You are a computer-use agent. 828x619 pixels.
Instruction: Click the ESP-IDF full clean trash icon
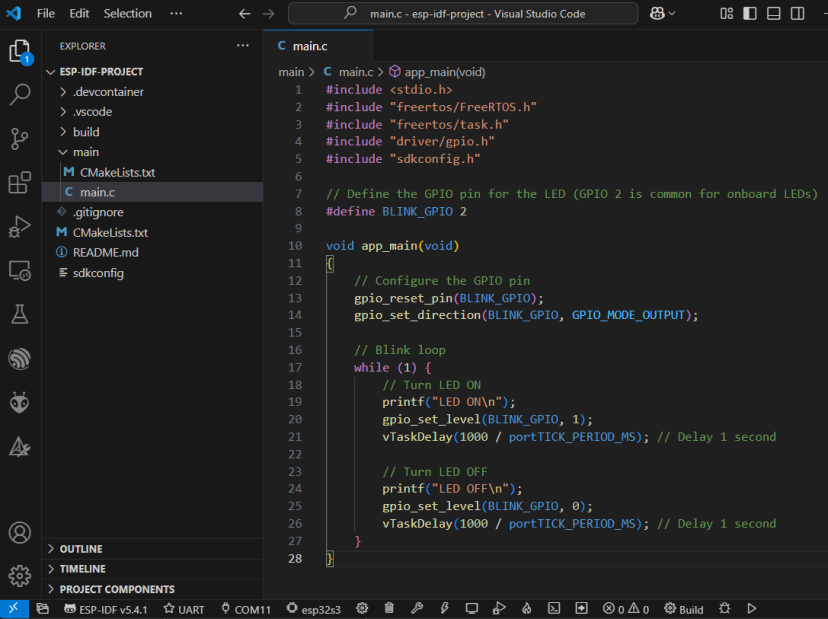point(389,608)
